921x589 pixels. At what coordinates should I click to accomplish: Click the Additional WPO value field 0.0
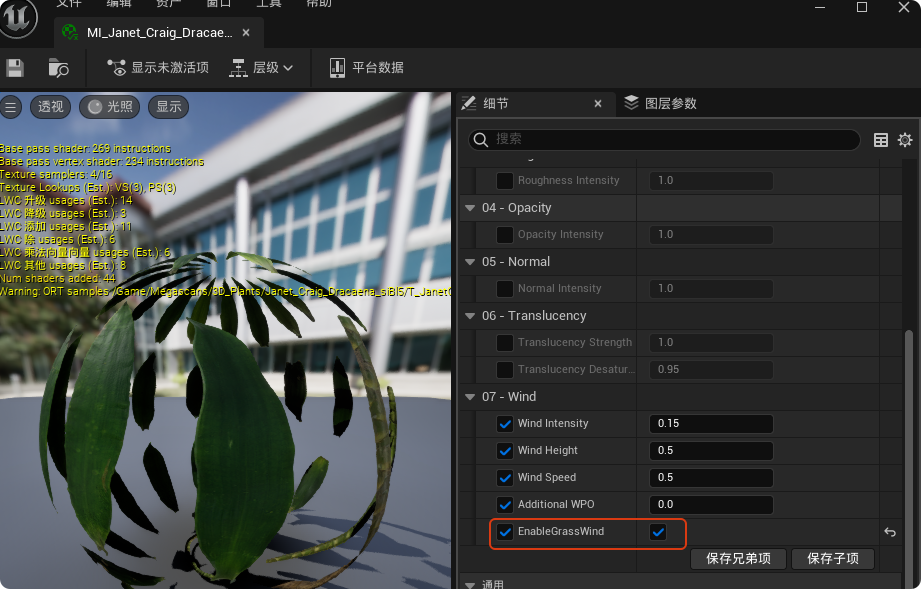(x=711, y=504)
